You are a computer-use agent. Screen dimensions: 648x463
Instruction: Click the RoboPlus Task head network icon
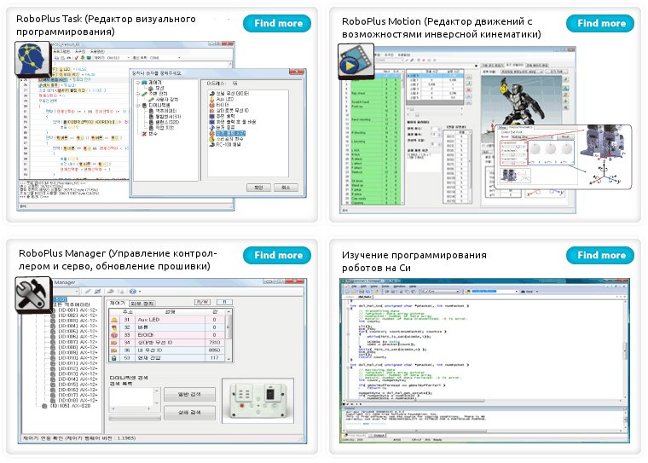pos(33,60)
